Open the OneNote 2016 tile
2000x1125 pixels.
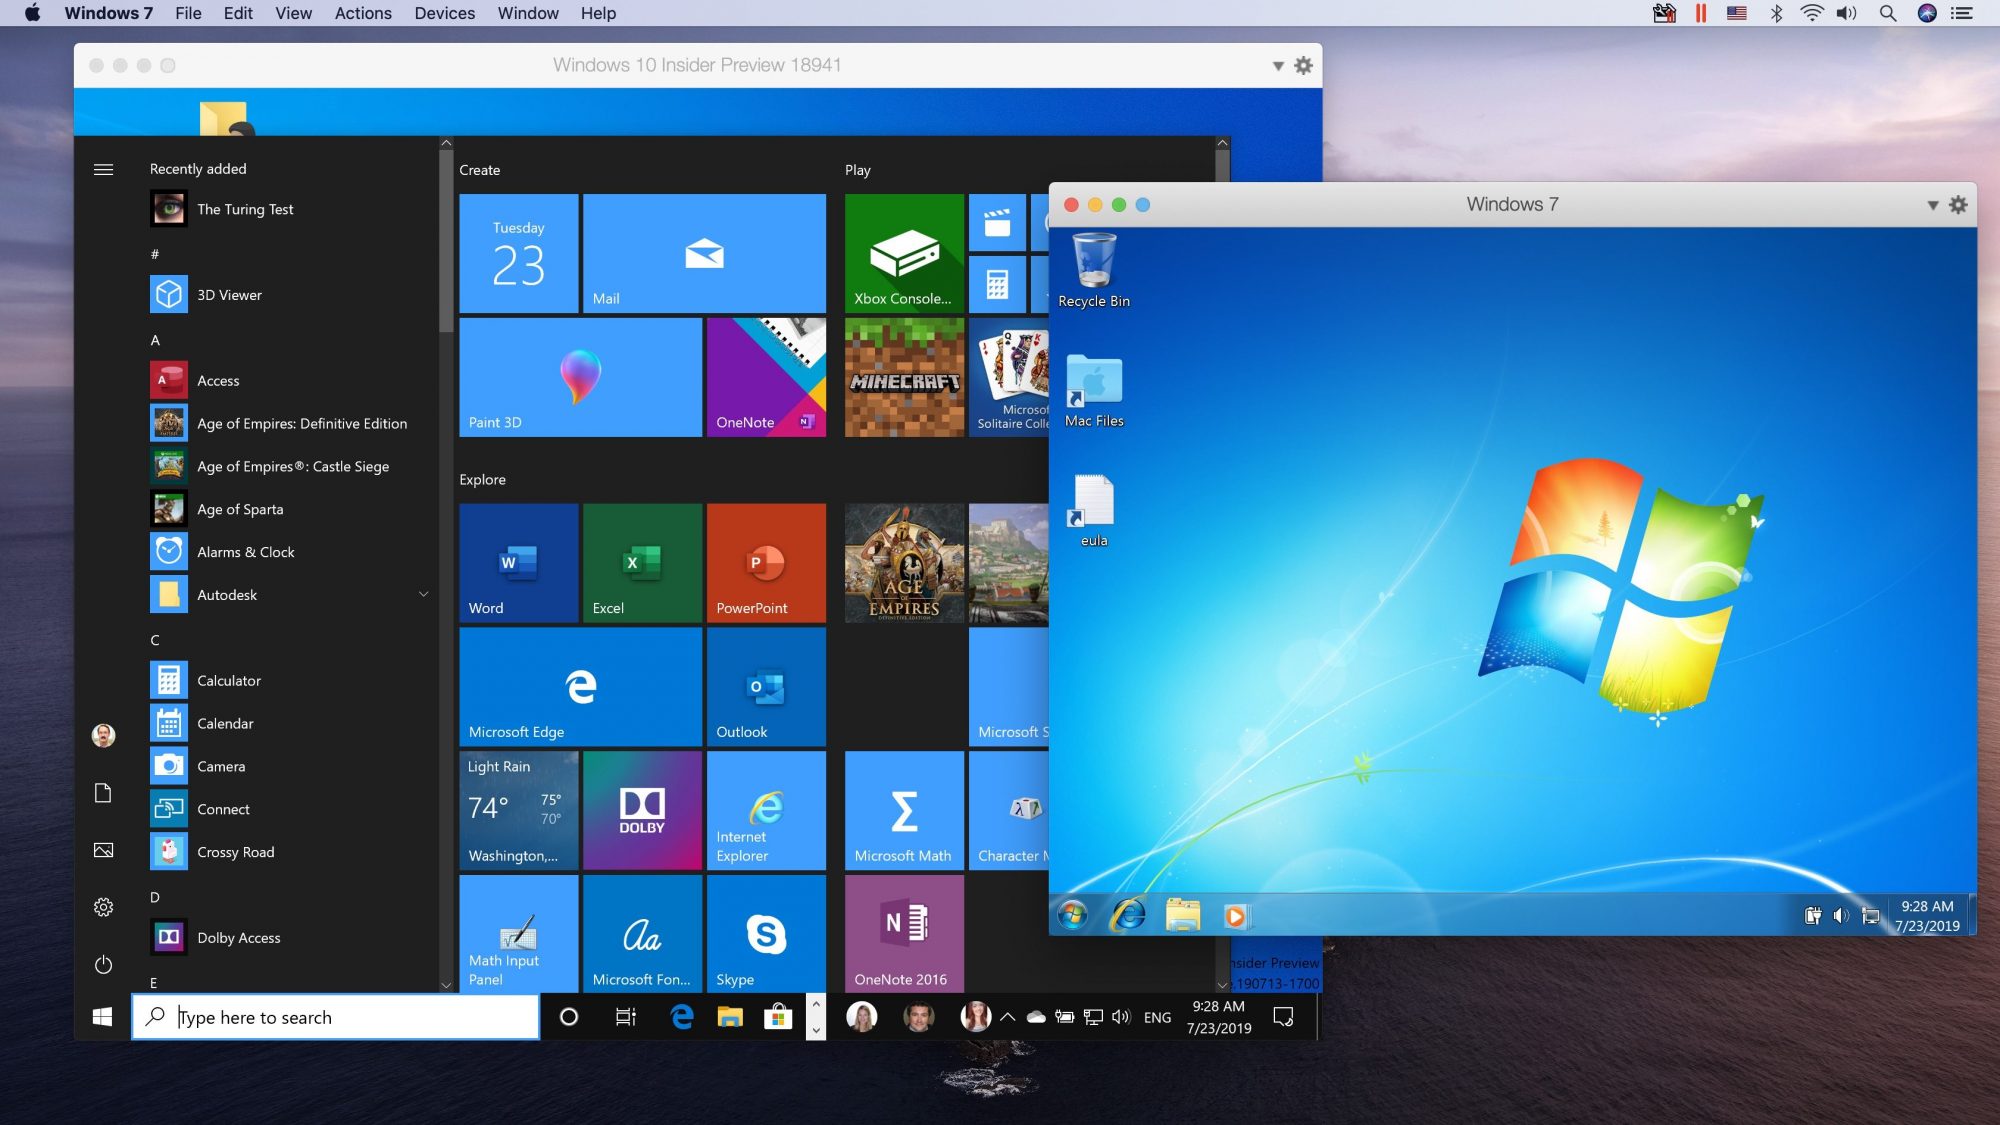(904, 934)
